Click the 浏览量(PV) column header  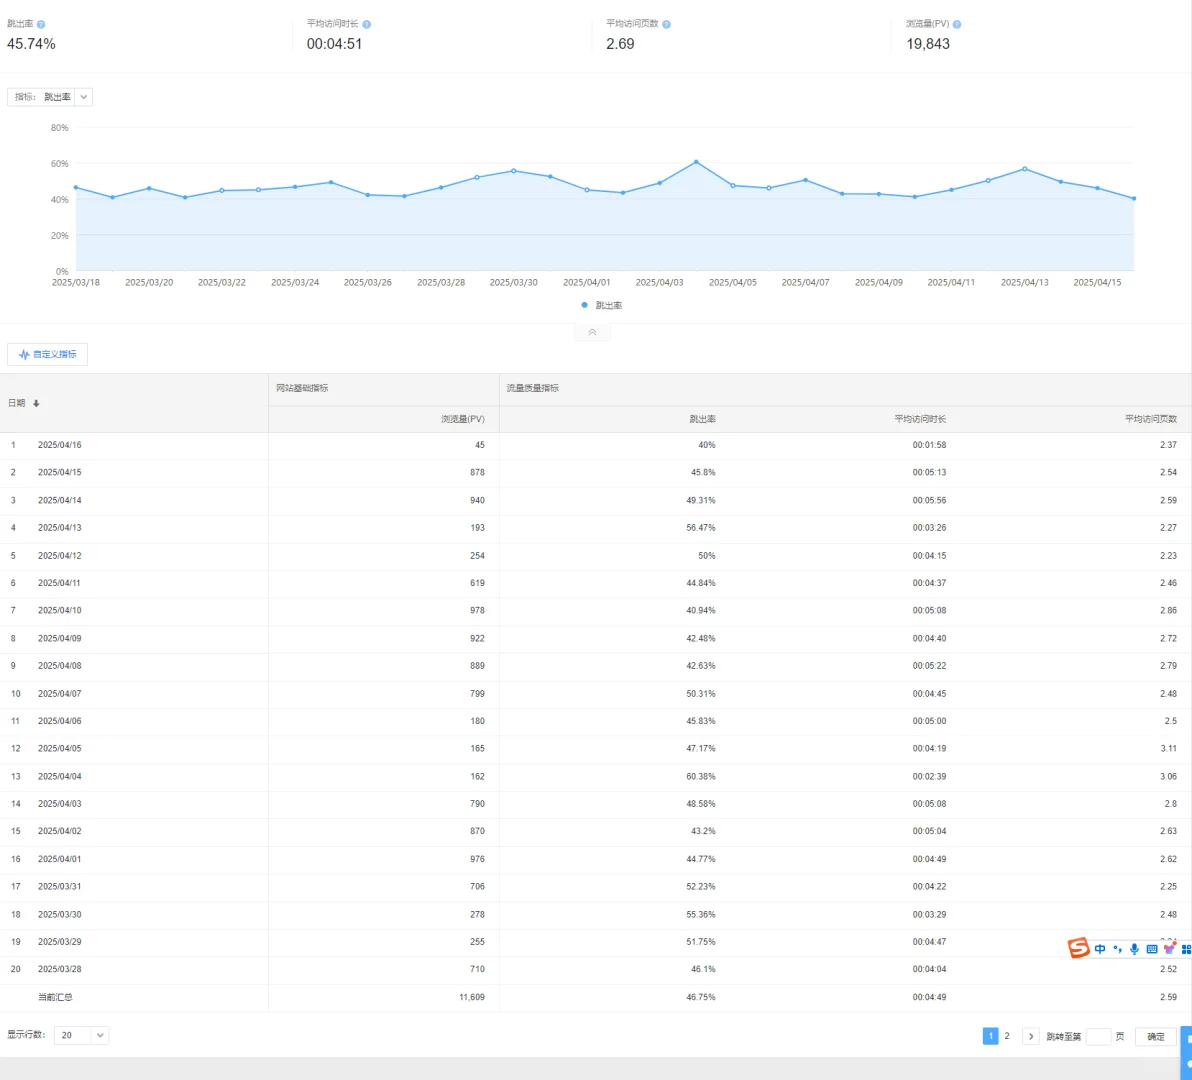(462, 420)
